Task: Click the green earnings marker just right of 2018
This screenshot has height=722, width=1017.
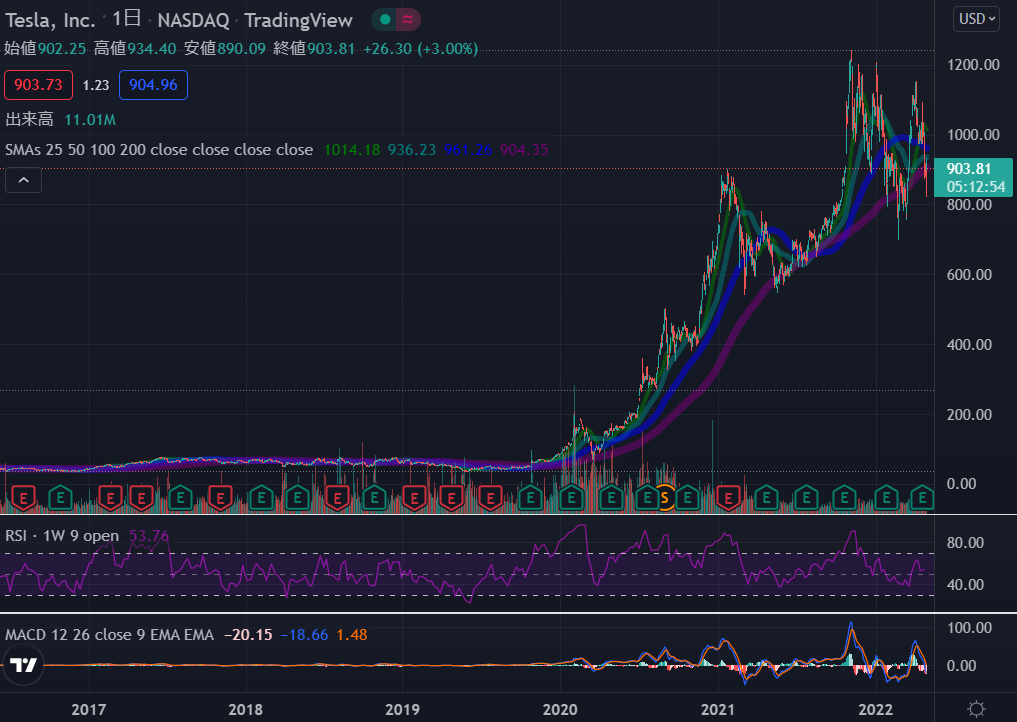Action: (x=261, y=498)
